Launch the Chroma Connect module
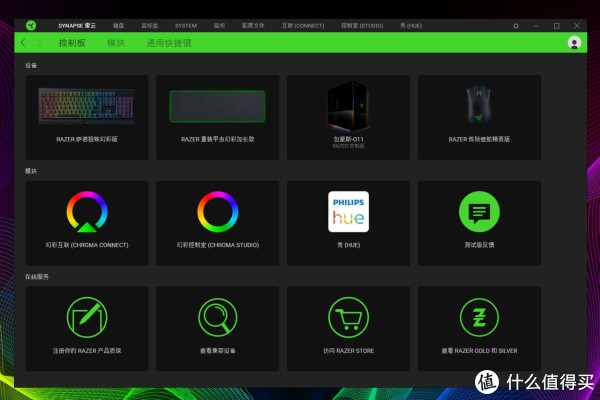 click(87, 223)
